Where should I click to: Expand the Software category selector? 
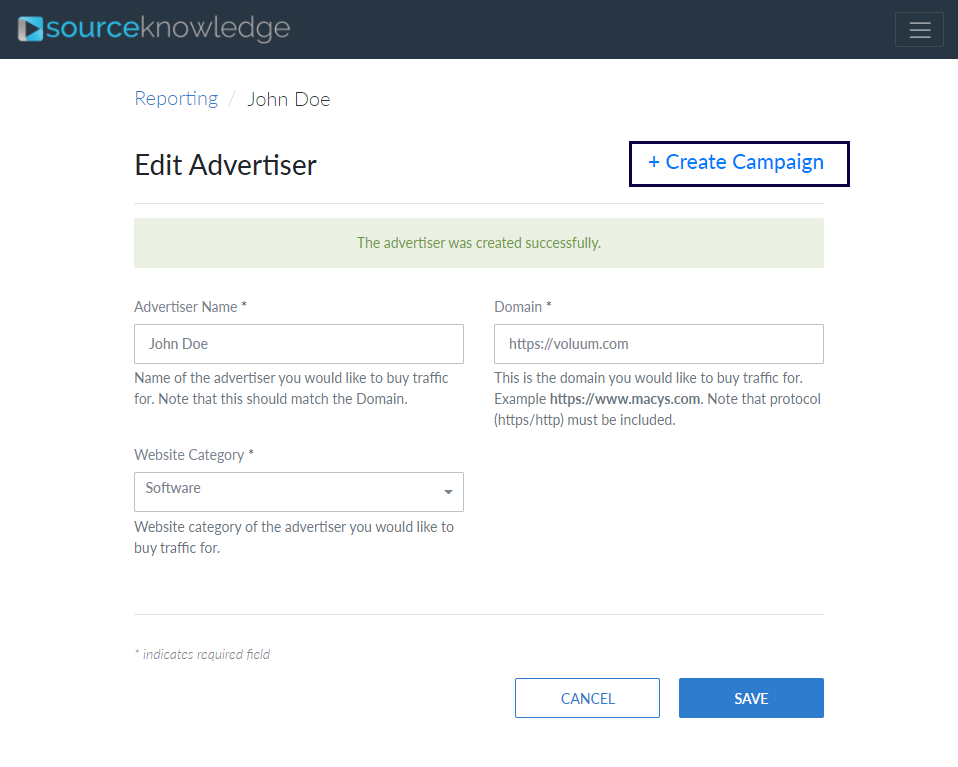[x=298, y=491]
